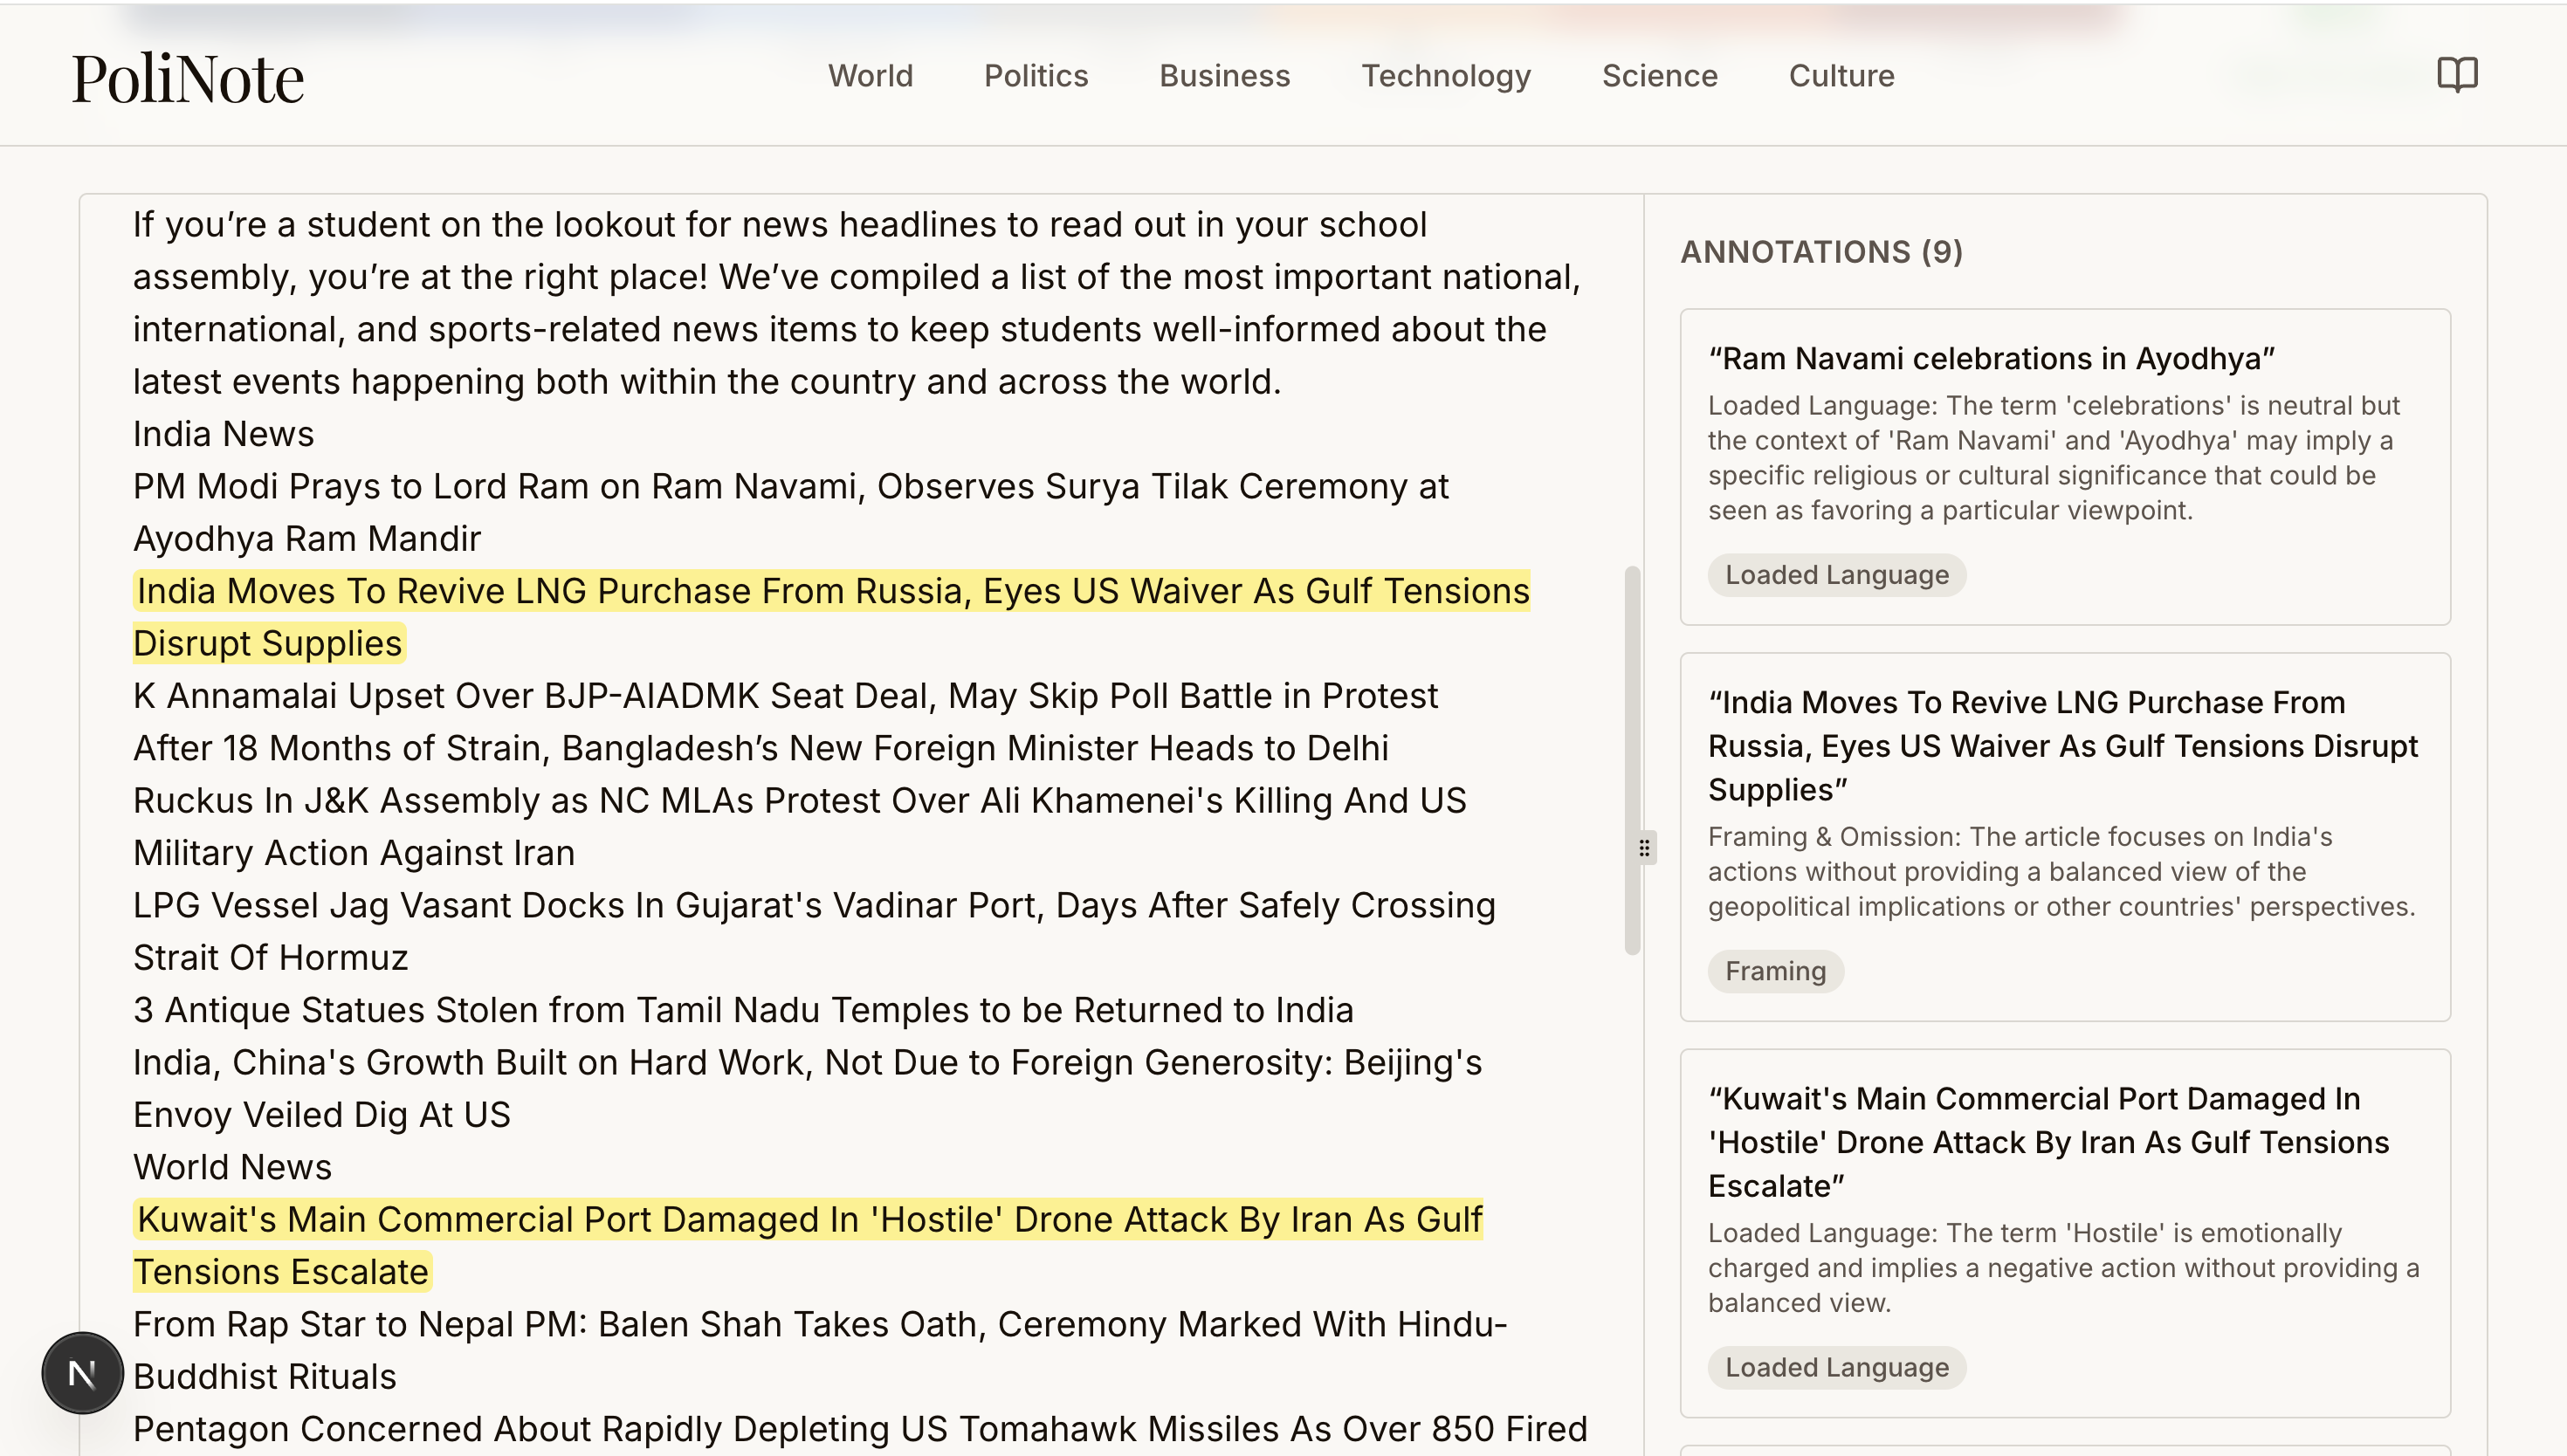Click the highlighted India LNG Purchase headline
Image resolution: width=2567 pixels, height=1456 pixels.
coord(832,591)
